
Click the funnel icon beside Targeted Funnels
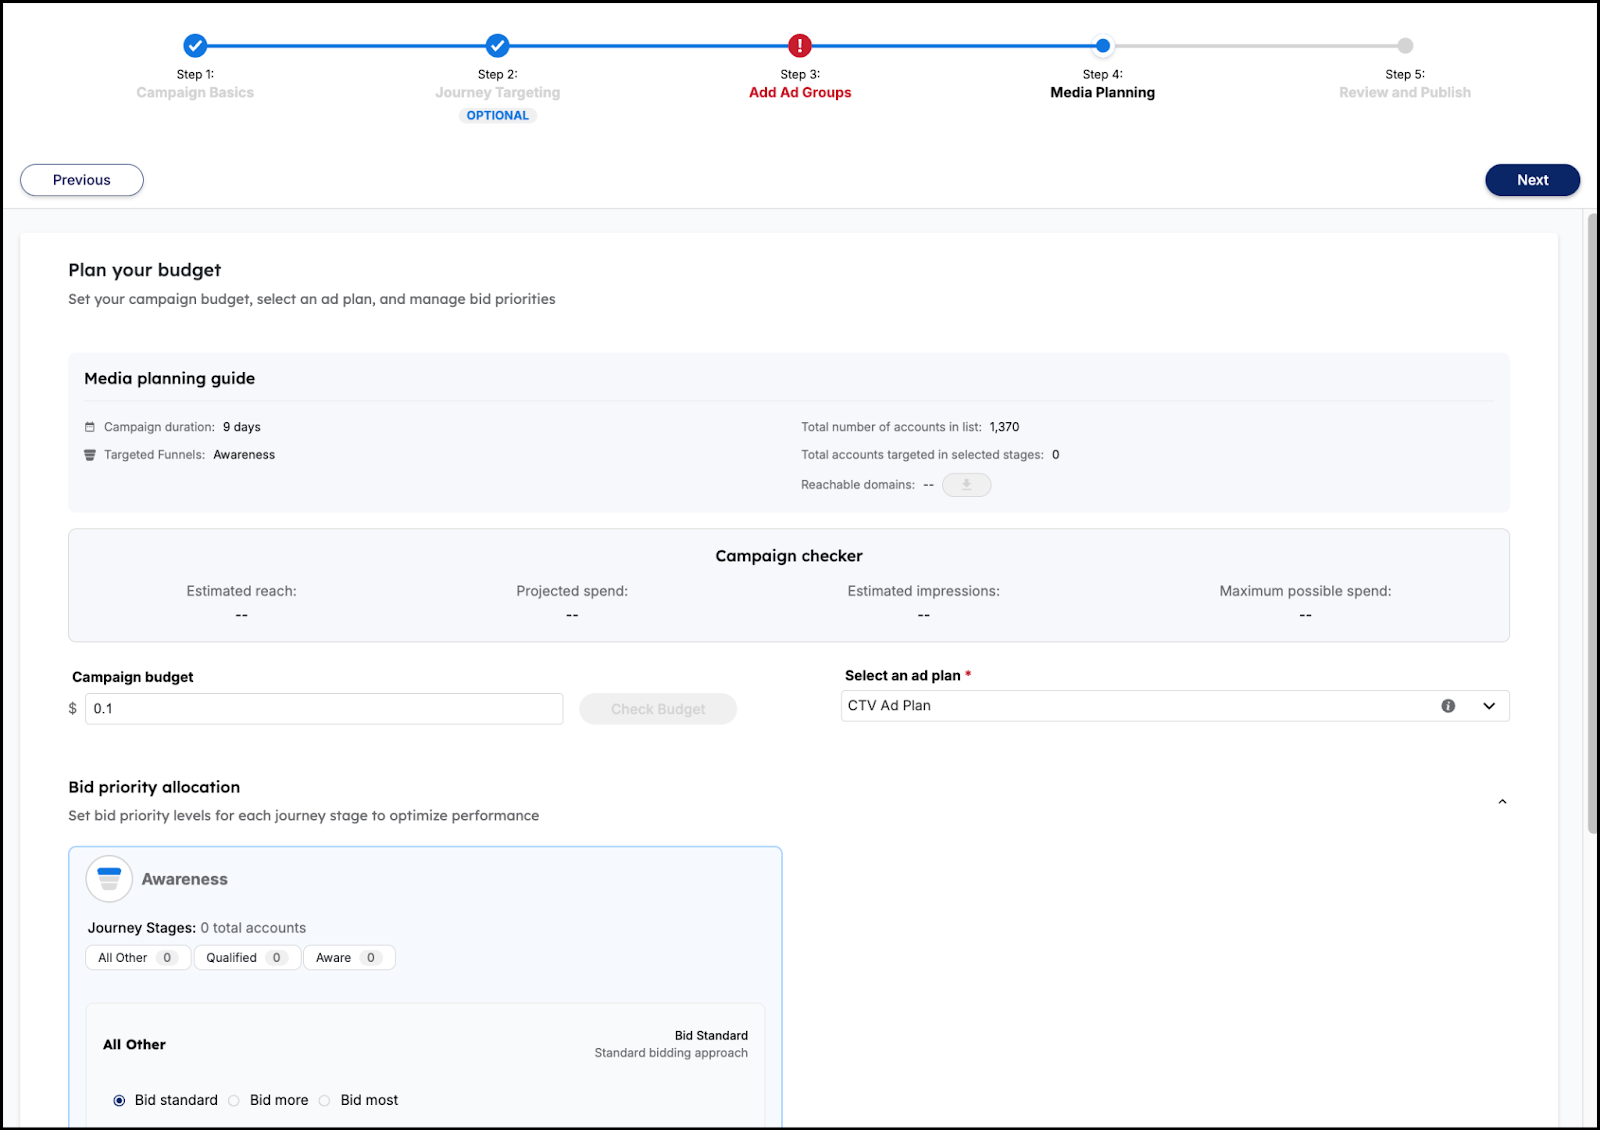90,455
